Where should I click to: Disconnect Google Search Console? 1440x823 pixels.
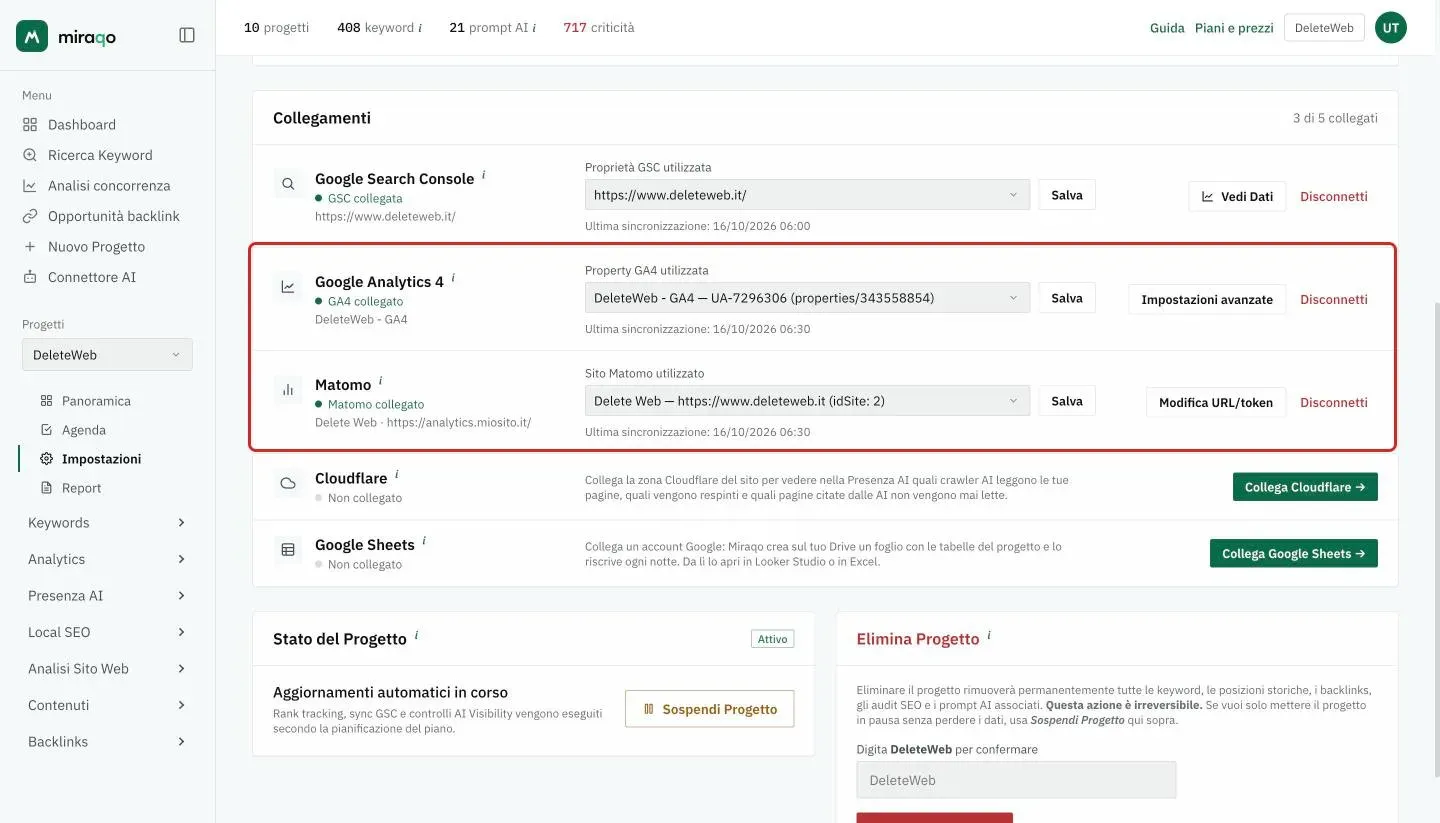[1334, 197]
